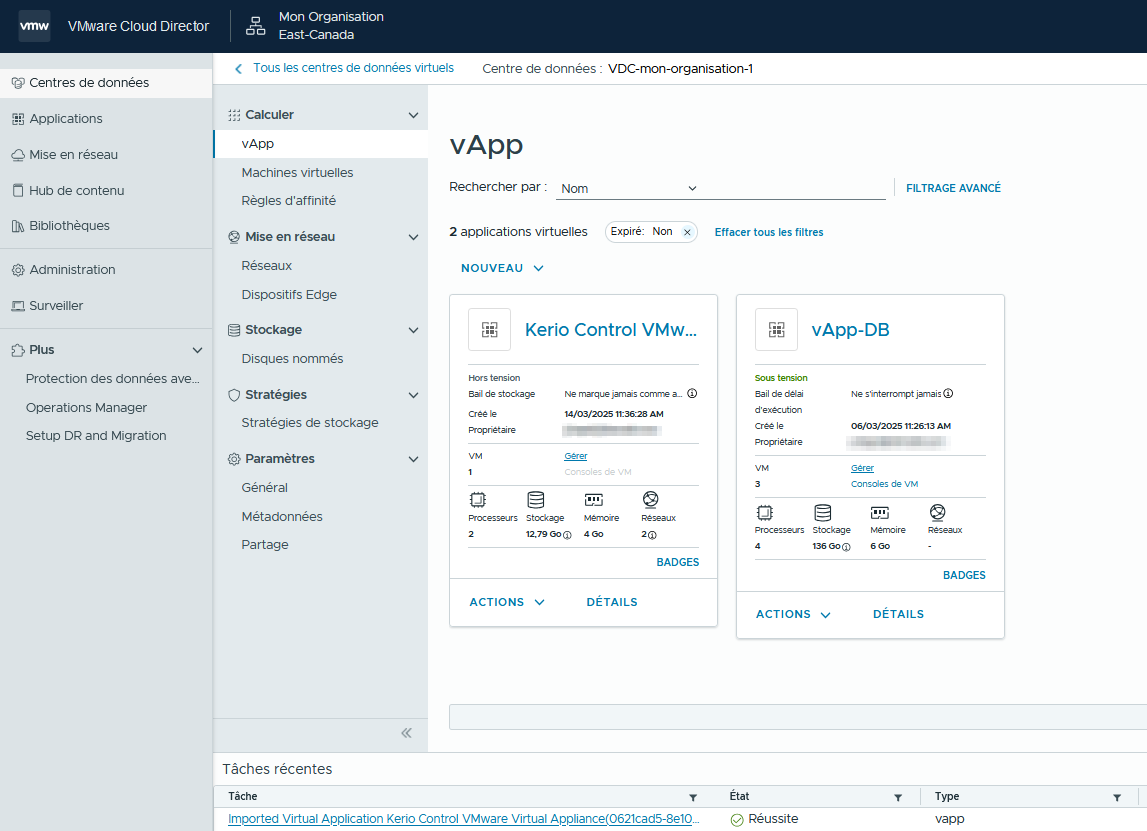Open the organisation hierarchy icon
1147x831 pixels.
(255, 26)
